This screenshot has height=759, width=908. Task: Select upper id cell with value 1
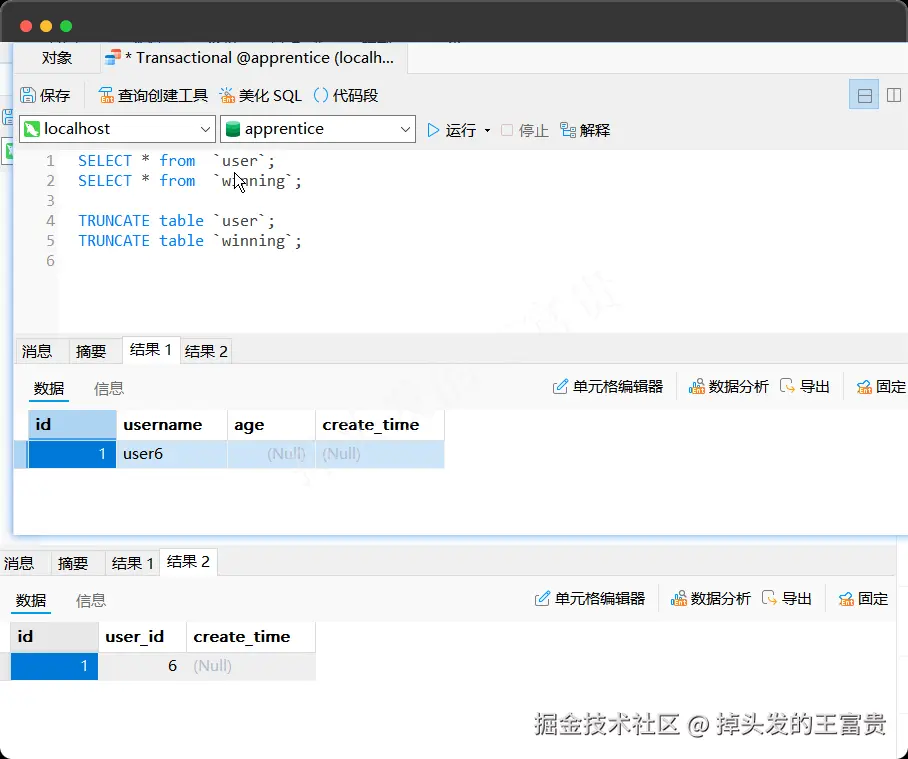[72, 454]
